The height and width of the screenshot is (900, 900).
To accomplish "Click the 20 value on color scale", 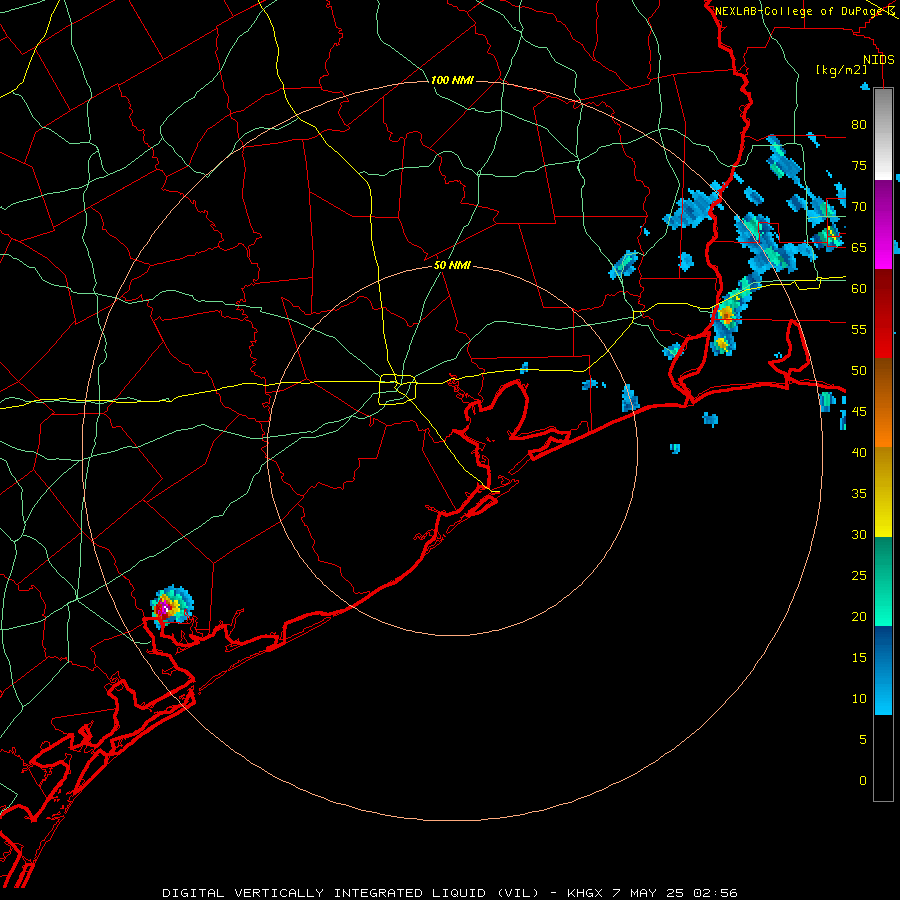I will pyautogui.click(x=859, y=616).
